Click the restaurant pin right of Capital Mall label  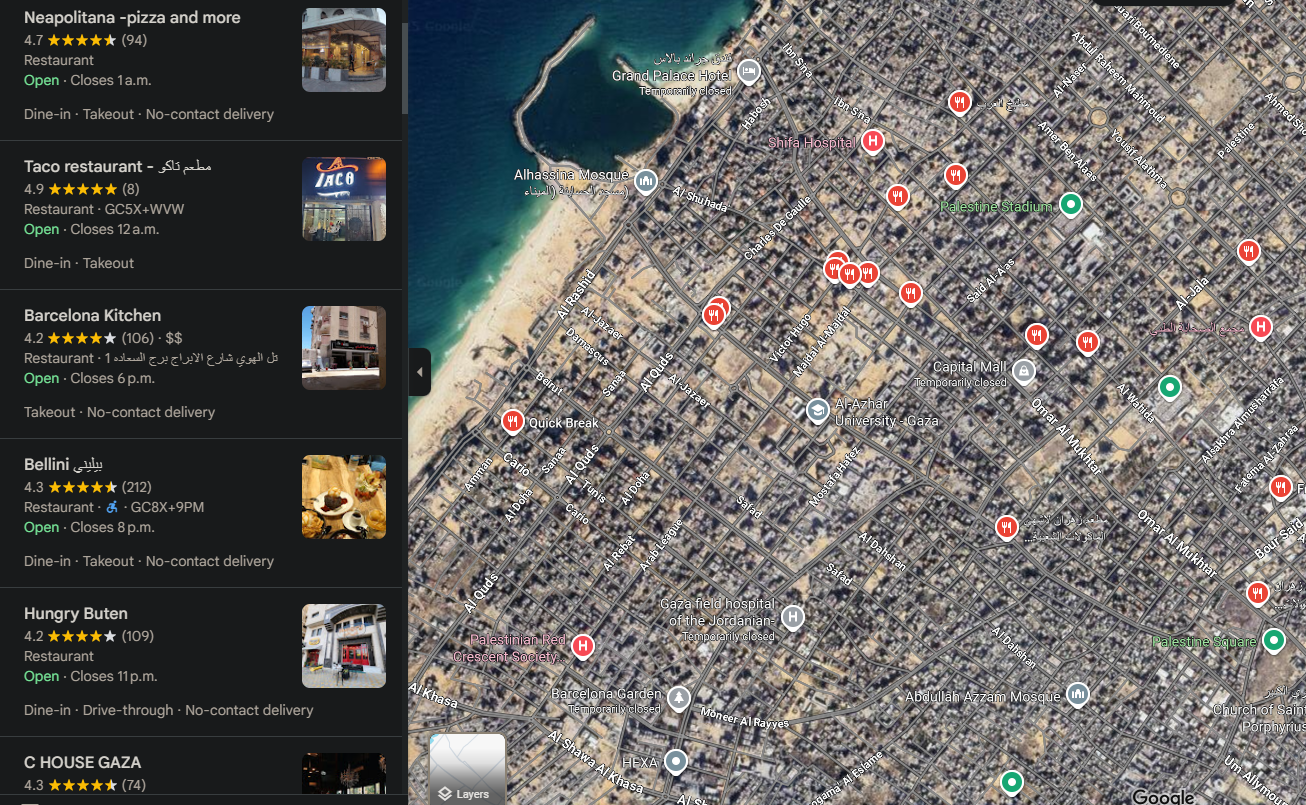point(1088,343)
